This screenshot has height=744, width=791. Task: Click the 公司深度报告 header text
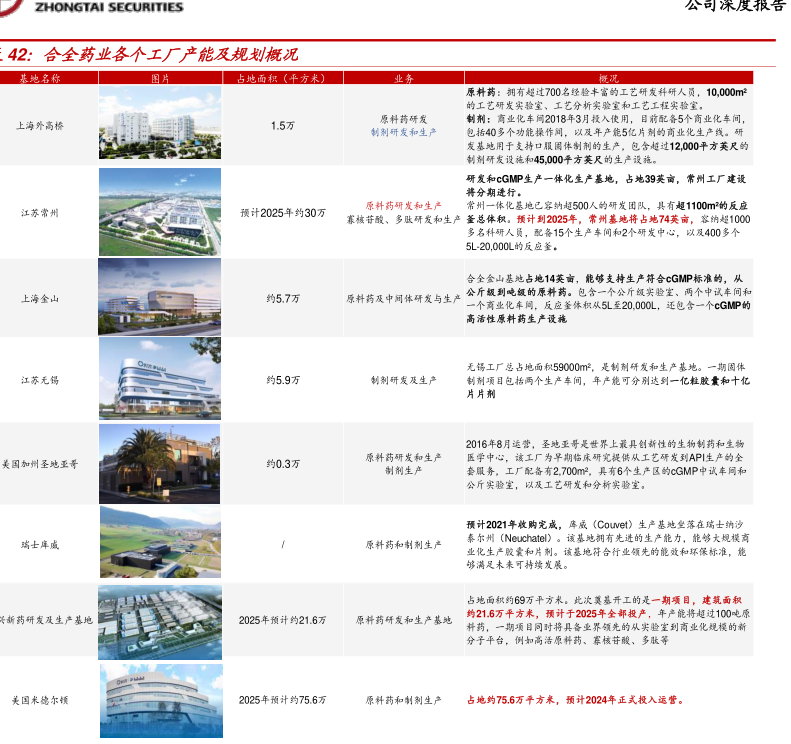[x=734, y=6]
